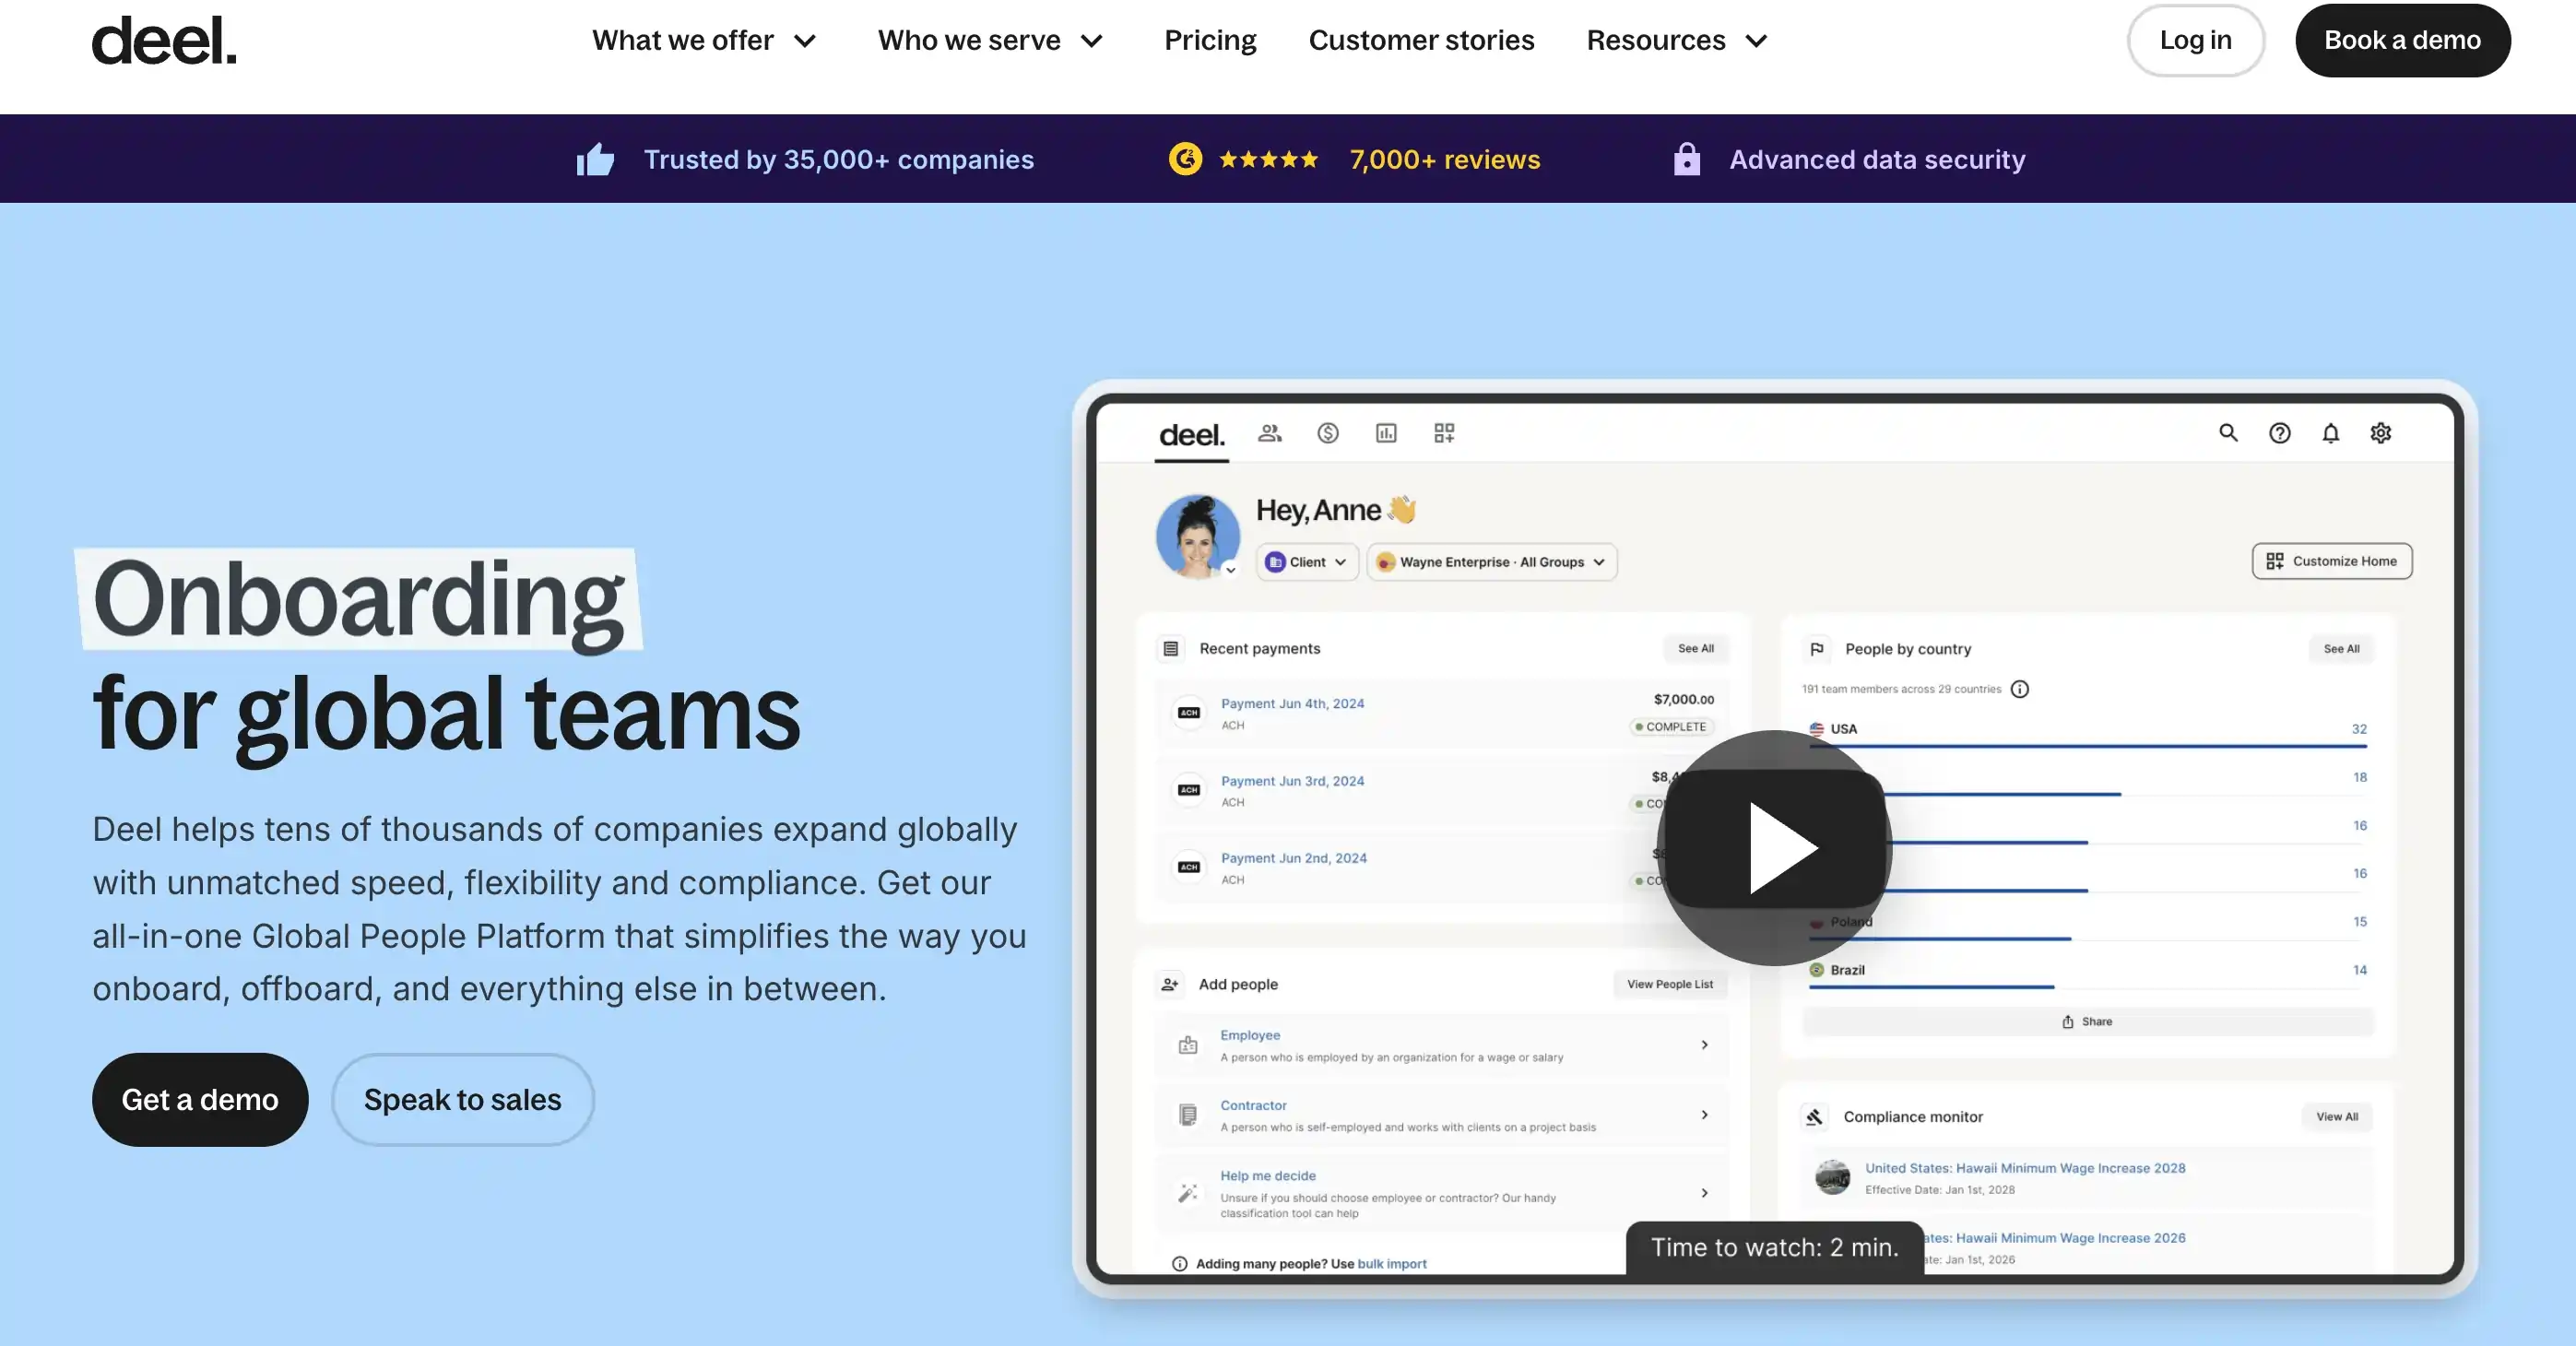The height and width of the screenshot is (1346, 2576).
Task: Open Hawaii Minimum Wage Increase 2028 link
Action: (x=2025, y=1168)
